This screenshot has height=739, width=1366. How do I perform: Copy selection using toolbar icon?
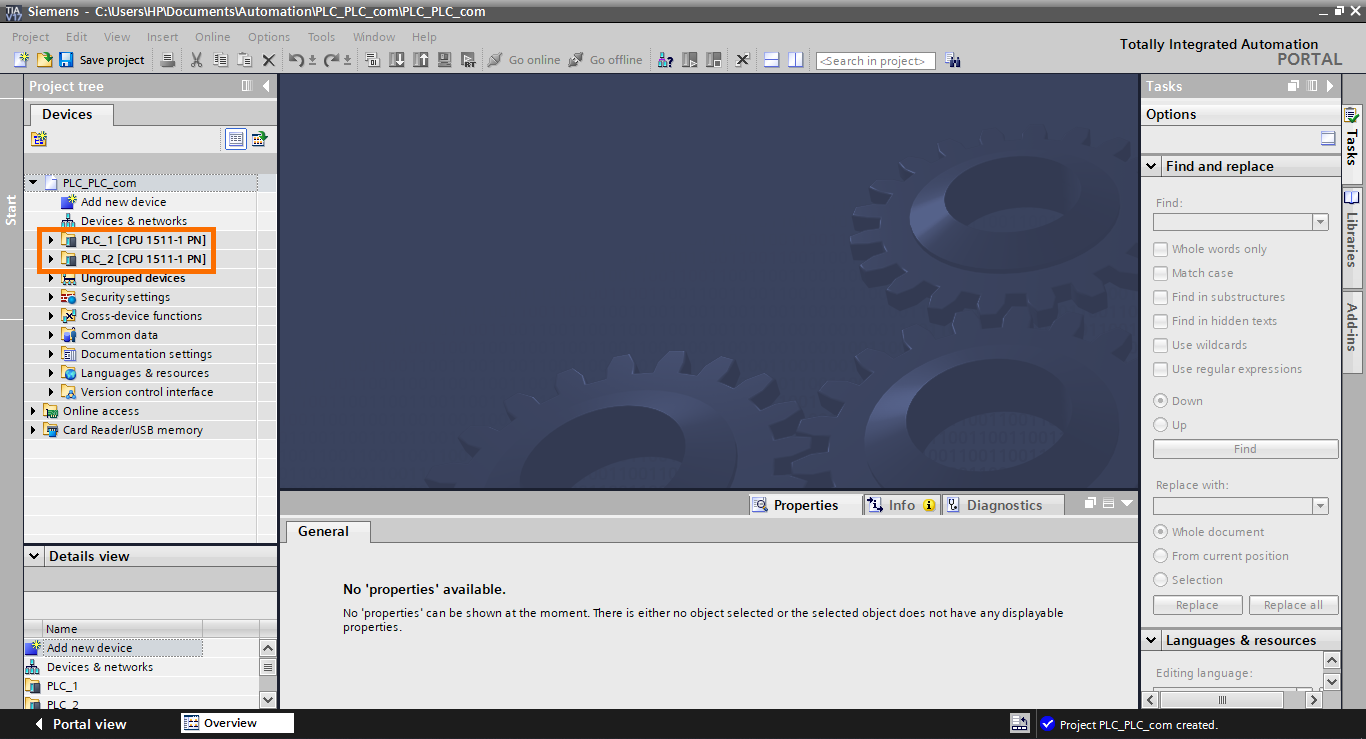pos(220,60)
